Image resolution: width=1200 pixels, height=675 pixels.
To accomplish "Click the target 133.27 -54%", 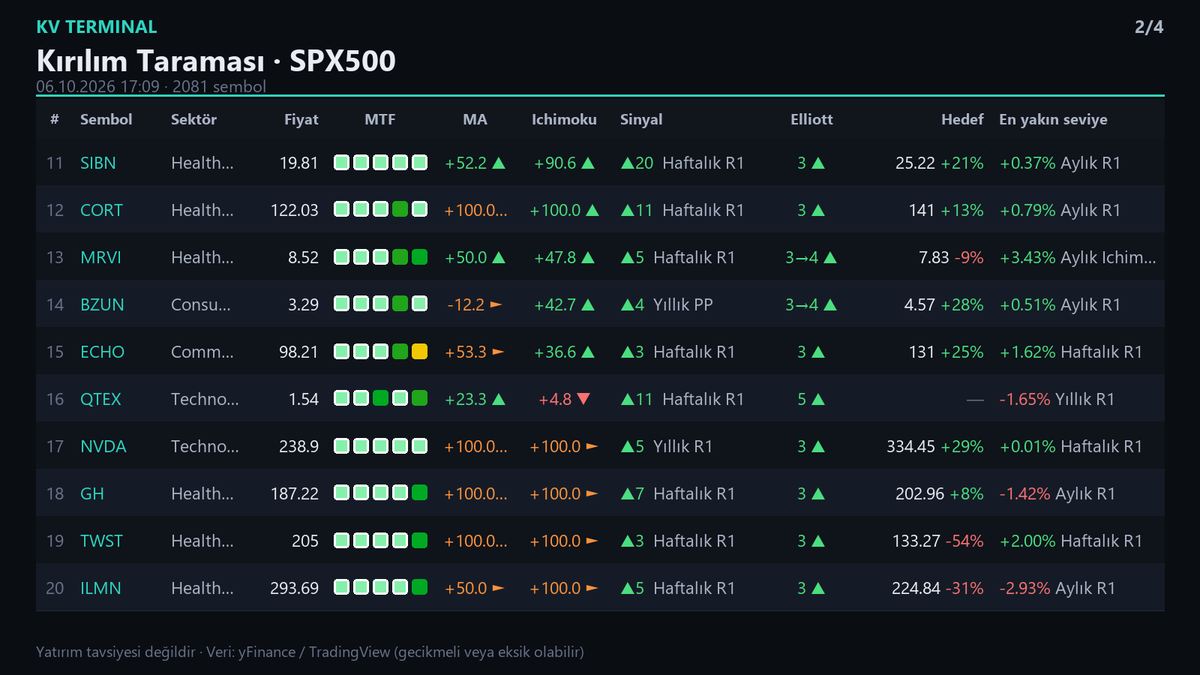I will 938,541.
